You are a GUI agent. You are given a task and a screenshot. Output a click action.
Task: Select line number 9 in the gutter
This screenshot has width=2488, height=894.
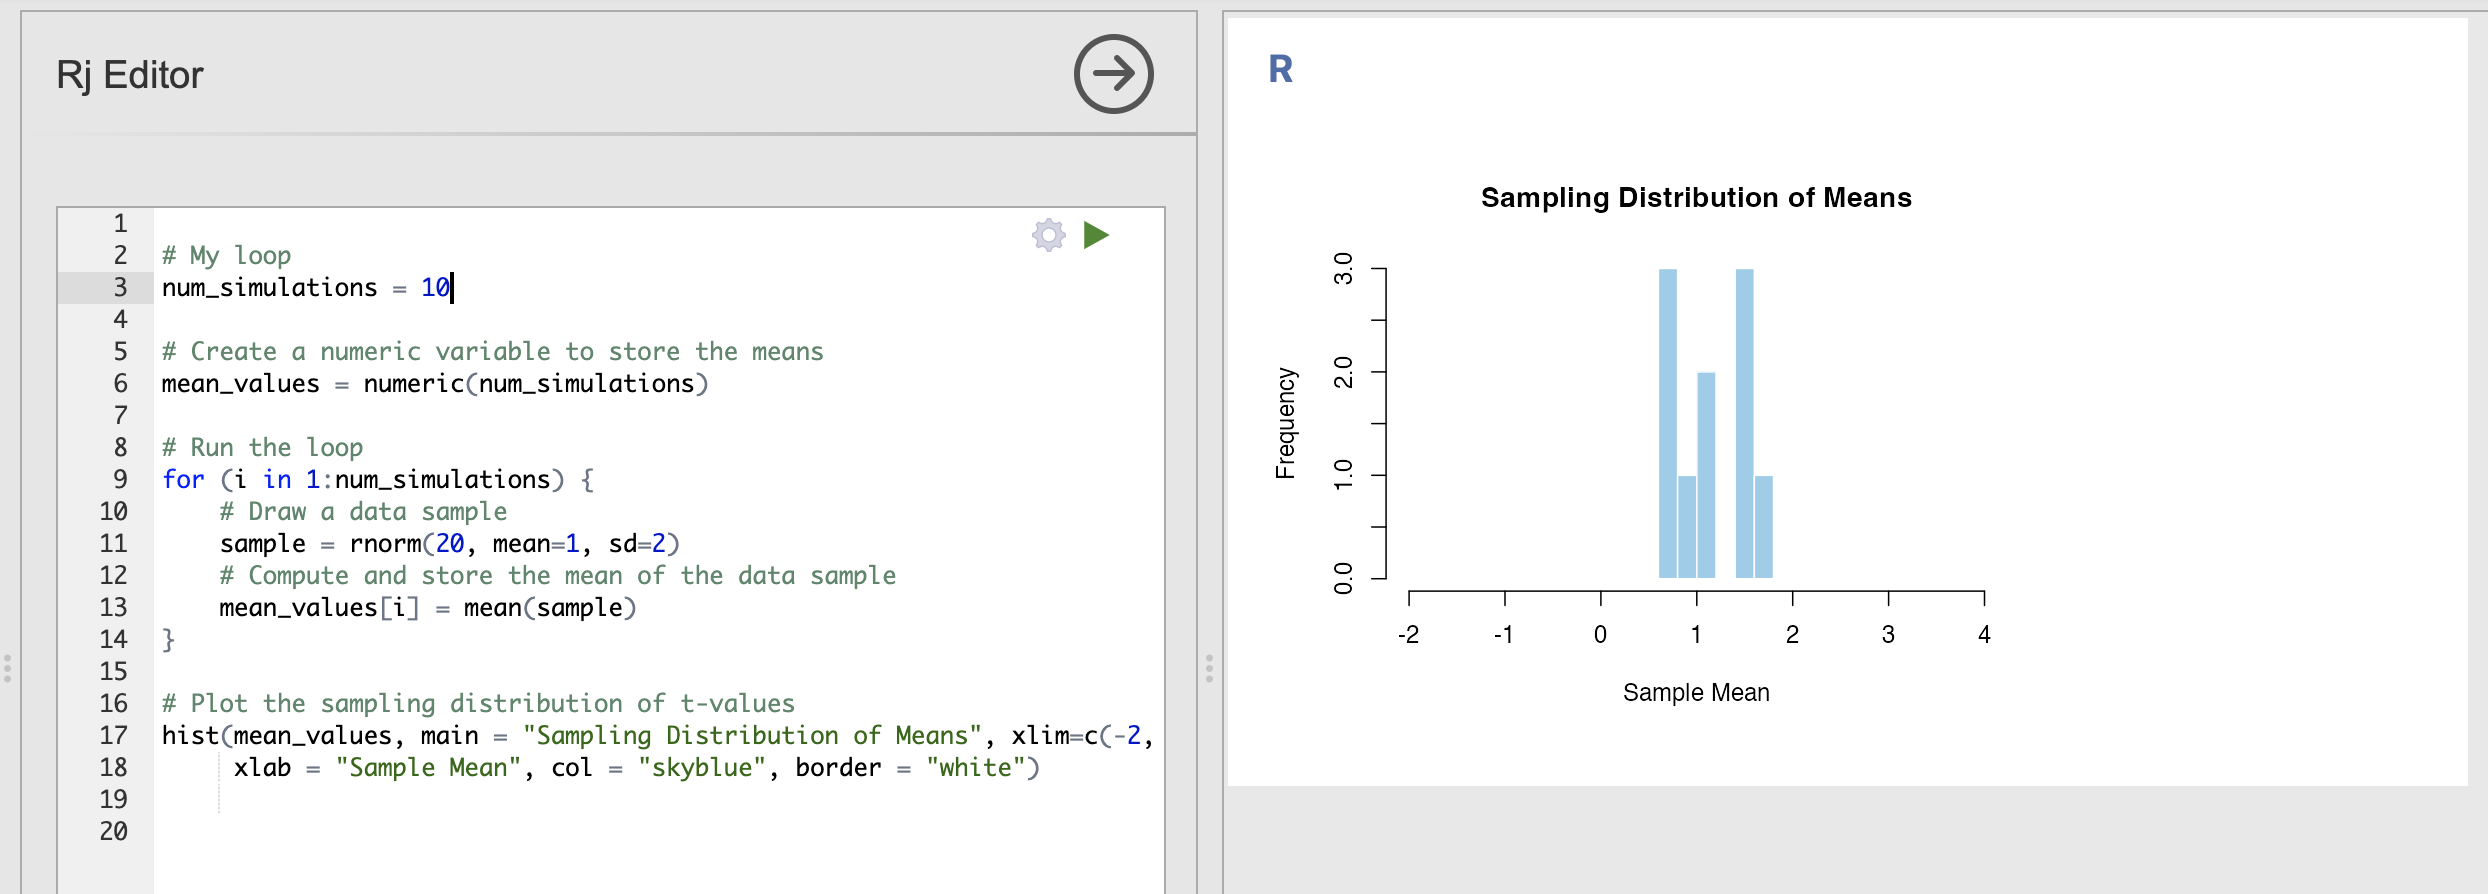point(120,480)
